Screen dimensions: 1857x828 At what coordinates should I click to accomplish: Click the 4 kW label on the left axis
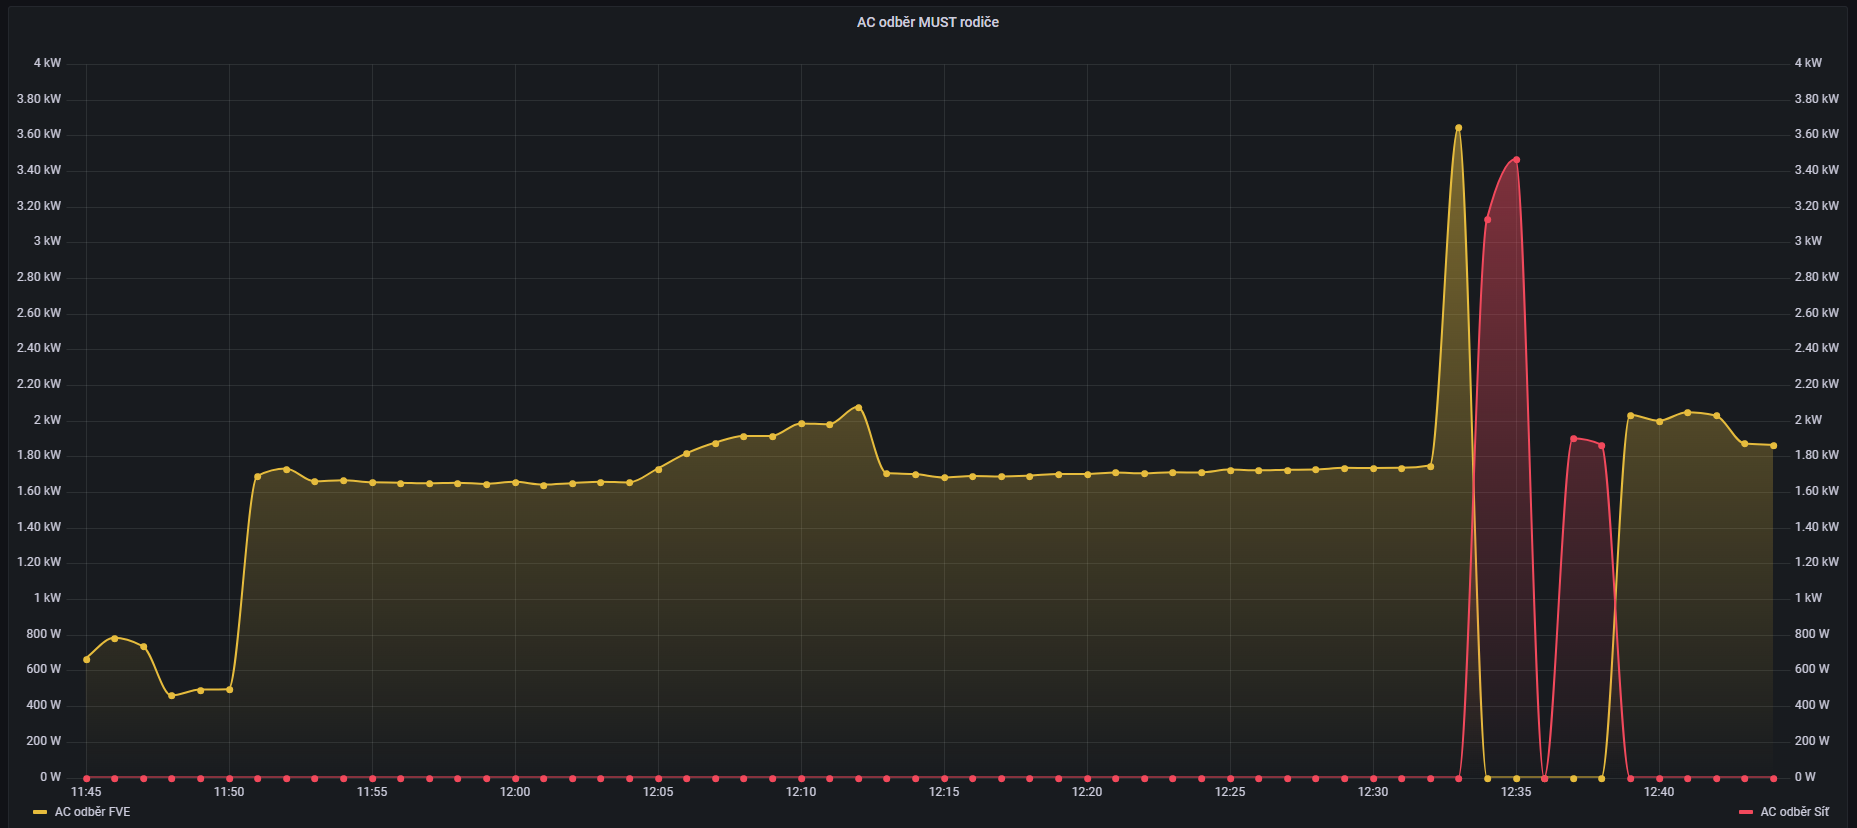coord(47,63)
